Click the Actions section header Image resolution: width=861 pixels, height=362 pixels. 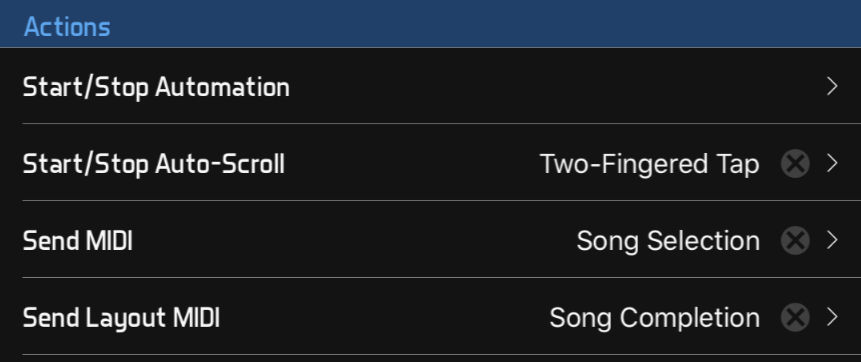coord(67,27)
